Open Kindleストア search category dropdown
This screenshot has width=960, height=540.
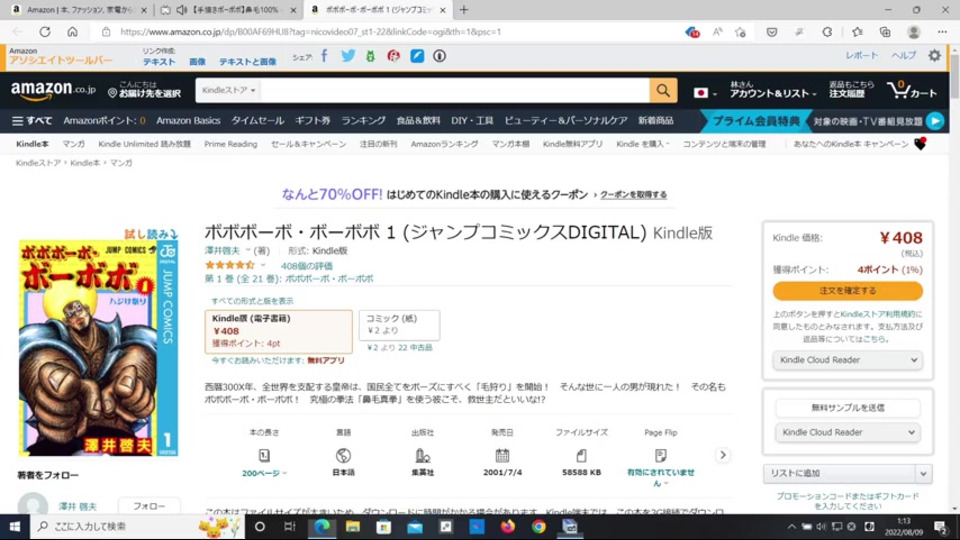pyautogui.click(x=228, y=91)
